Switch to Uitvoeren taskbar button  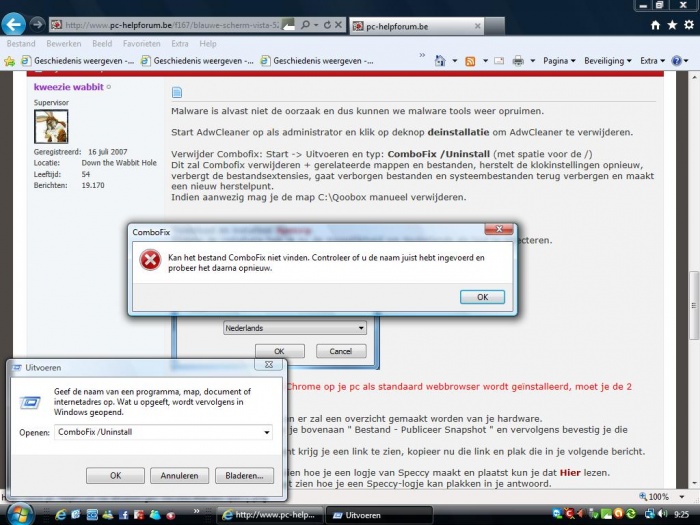pos(379,515)
